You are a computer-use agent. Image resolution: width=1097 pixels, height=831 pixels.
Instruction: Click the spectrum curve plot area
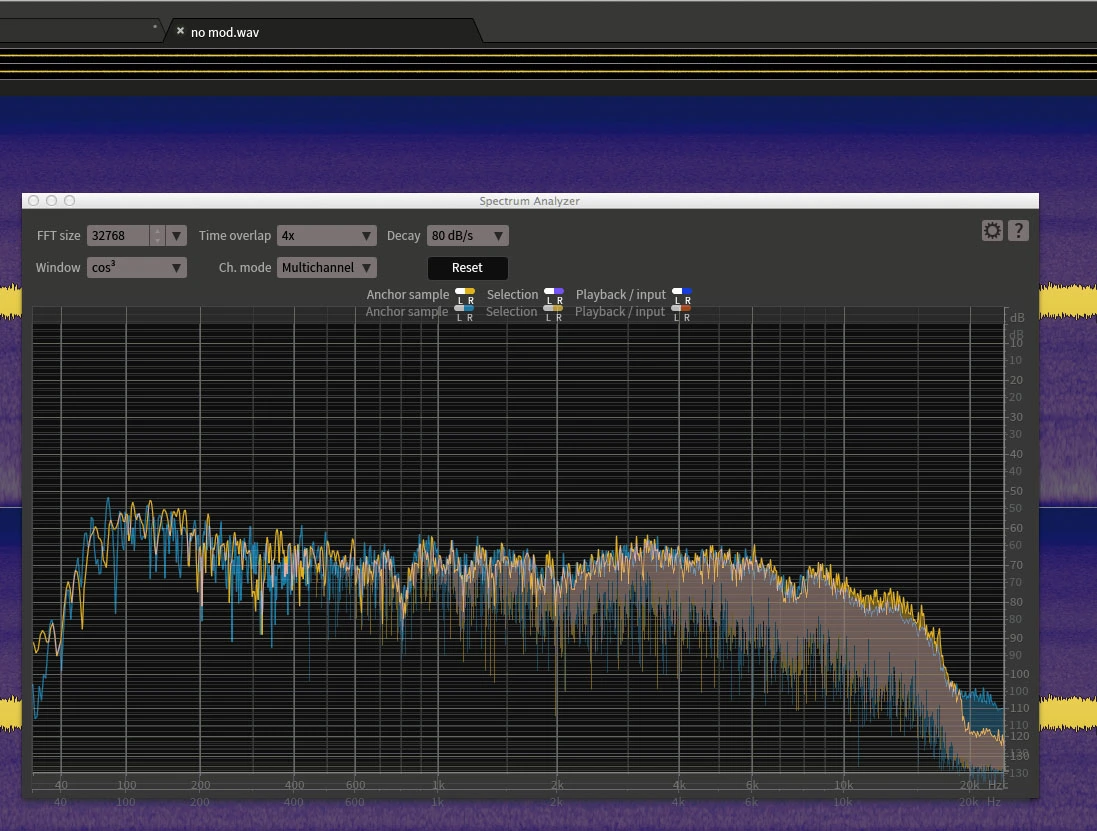point(518,540)
